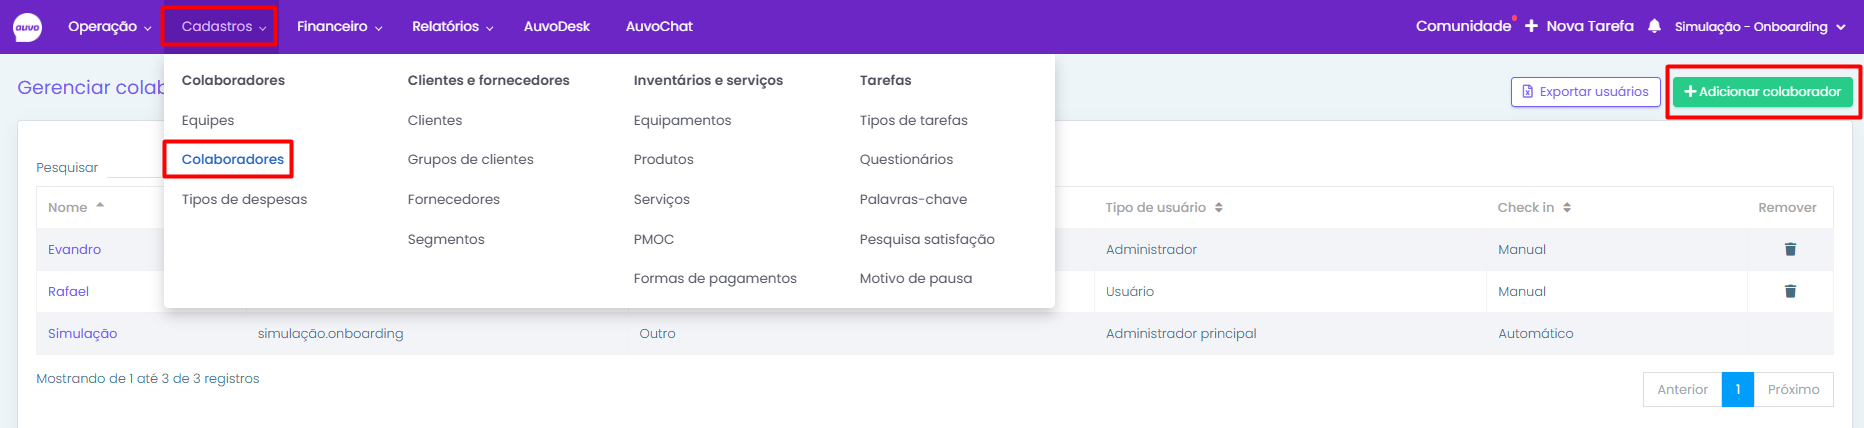Open the notifications bell icon
The width and height of the screenshot is (1864, 428).
pos(1654,26)
